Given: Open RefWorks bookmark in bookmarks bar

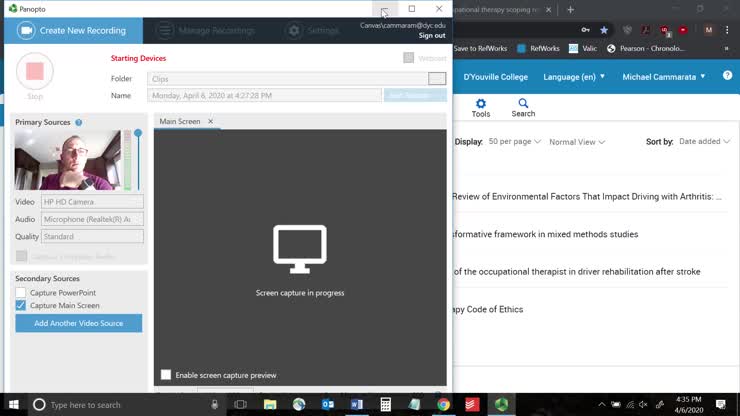Looking at the screenshot, I should coord(538,48).
